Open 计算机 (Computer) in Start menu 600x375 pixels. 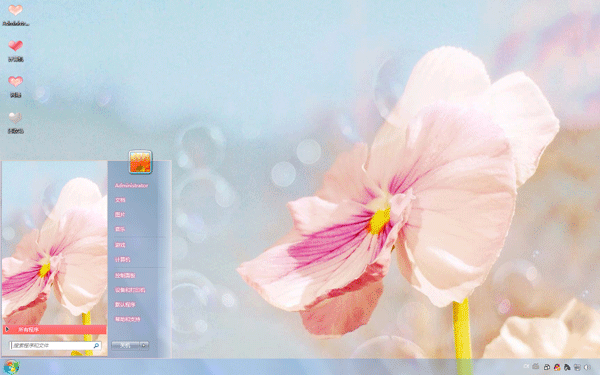(x=122, y=259)
